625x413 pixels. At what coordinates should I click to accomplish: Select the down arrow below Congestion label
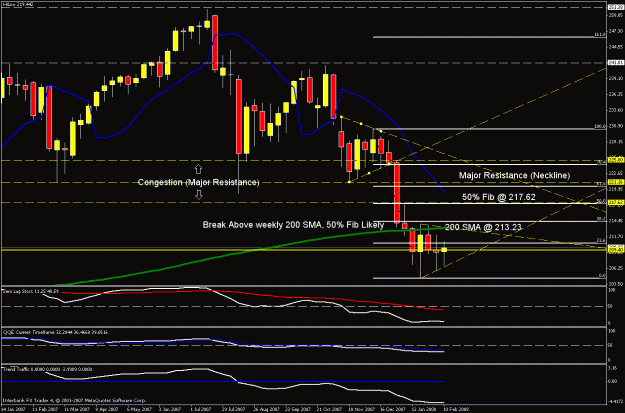[198, 195]
